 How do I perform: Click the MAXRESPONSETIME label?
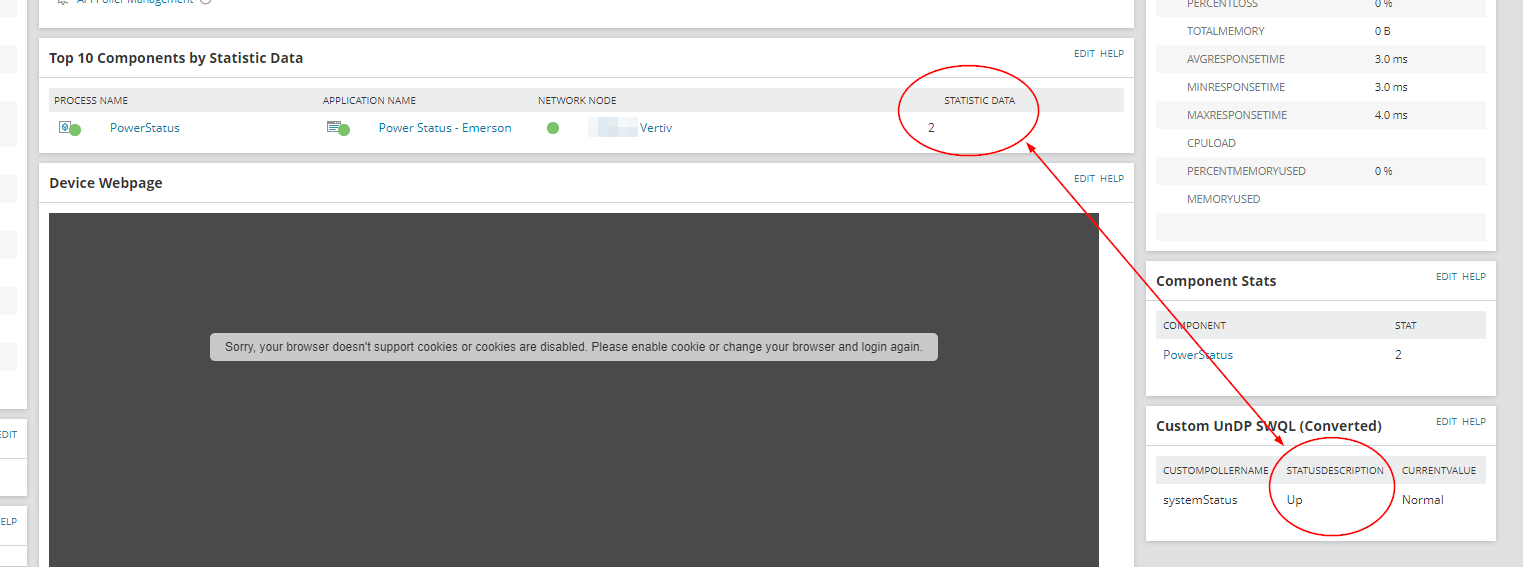(1237, 116)
